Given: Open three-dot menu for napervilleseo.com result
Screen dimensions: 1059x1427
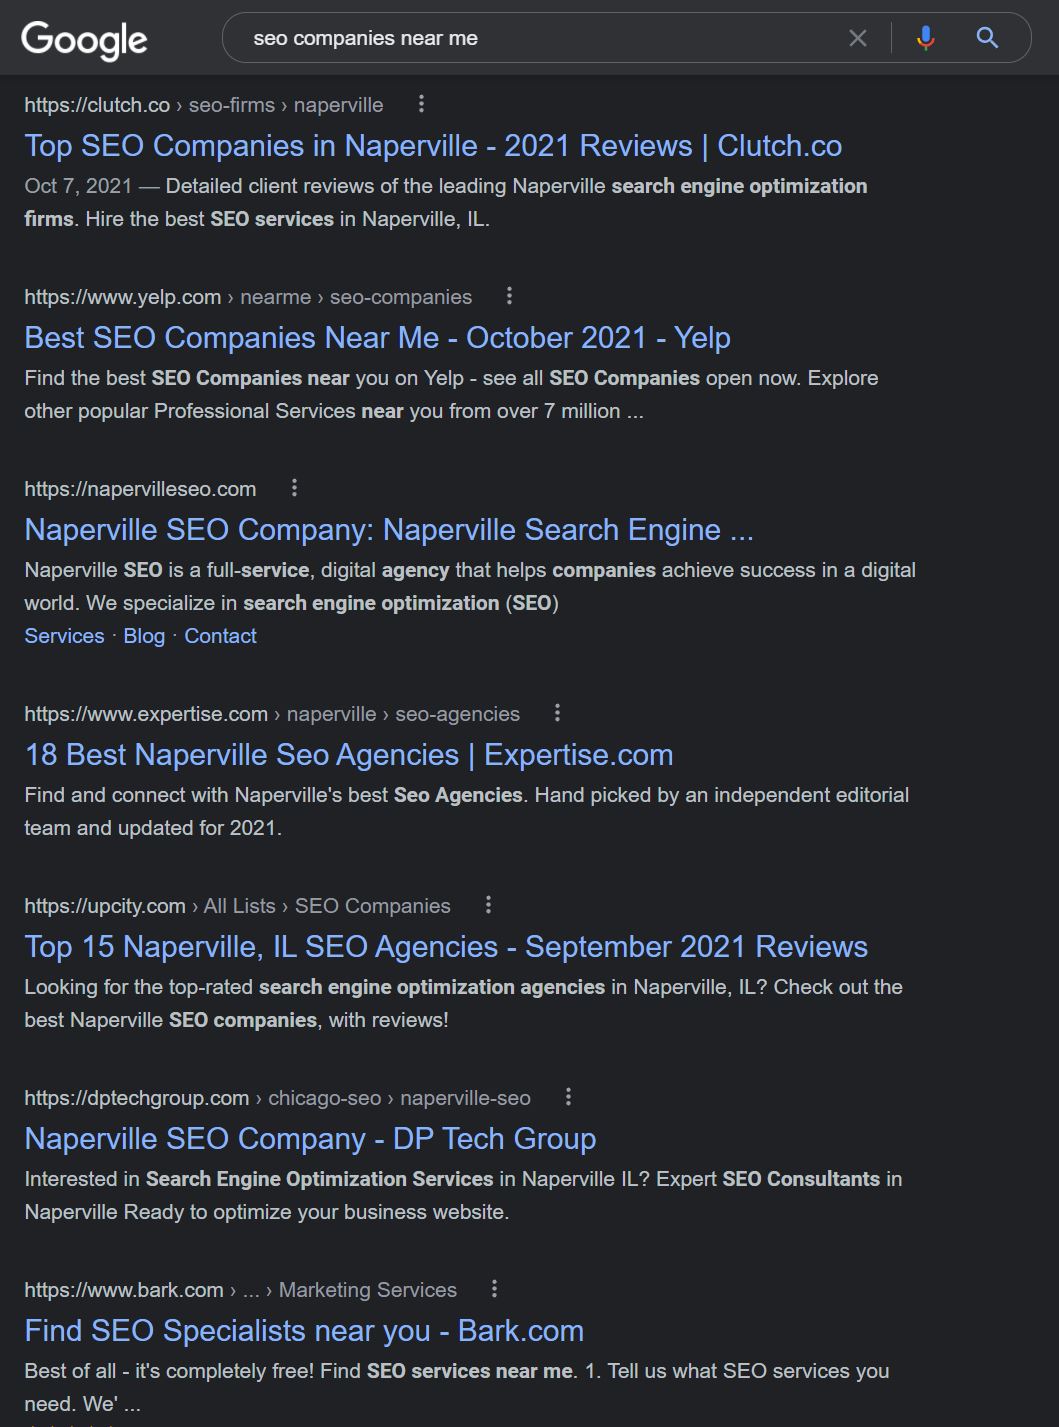Looking at the screenshot, I should 294,488.
